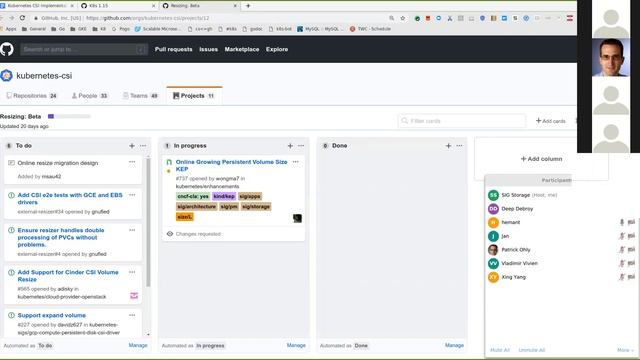Open Online Growing Persistent Volume Size KEP
Image resolution: width=640 pixels, height=360 pixels.
coord(231,165)
